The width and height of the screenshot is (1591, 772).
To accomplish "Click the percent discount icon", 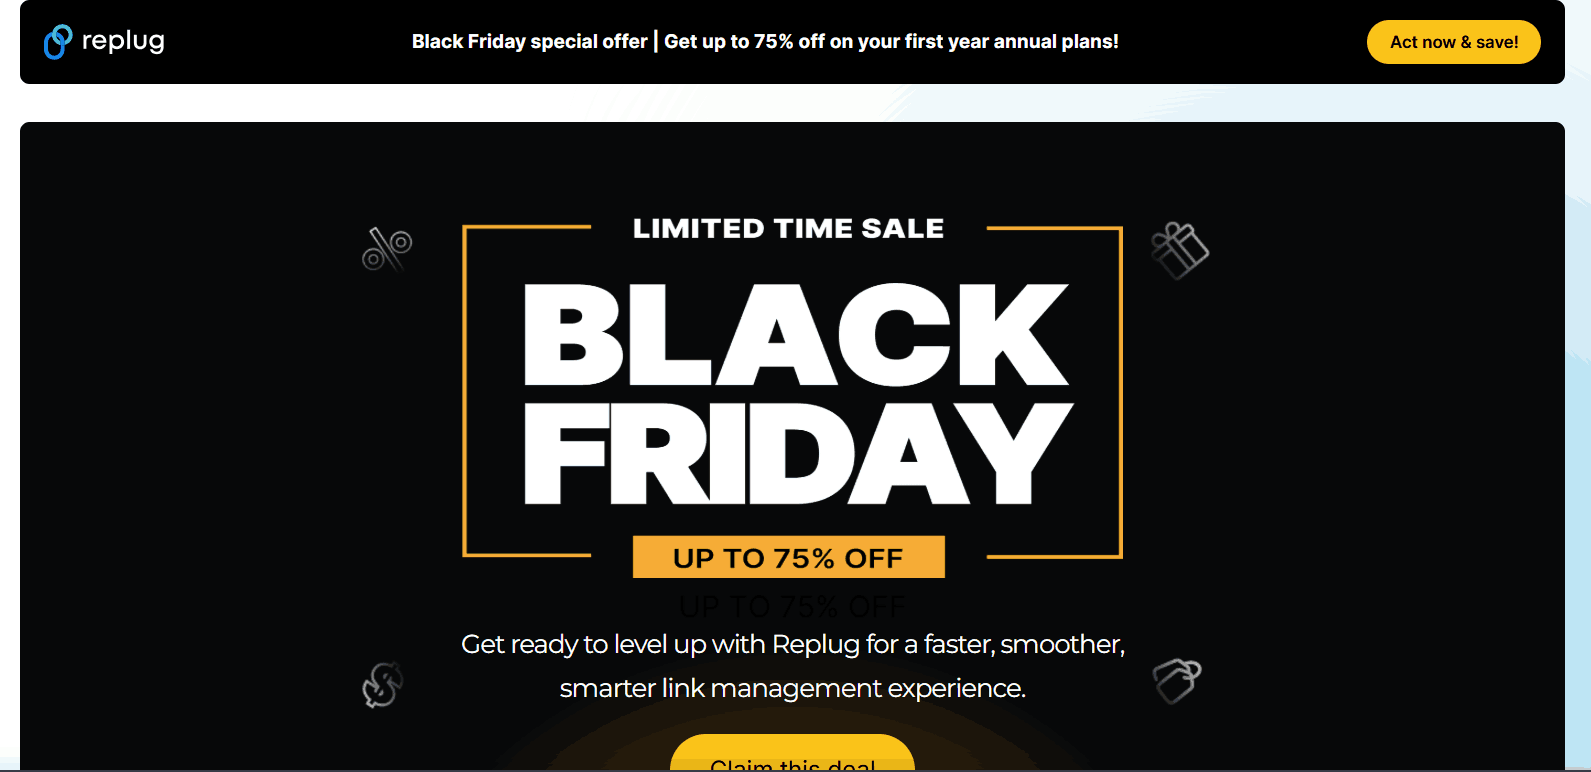I will pyautogui.click(x=387, y=248).
